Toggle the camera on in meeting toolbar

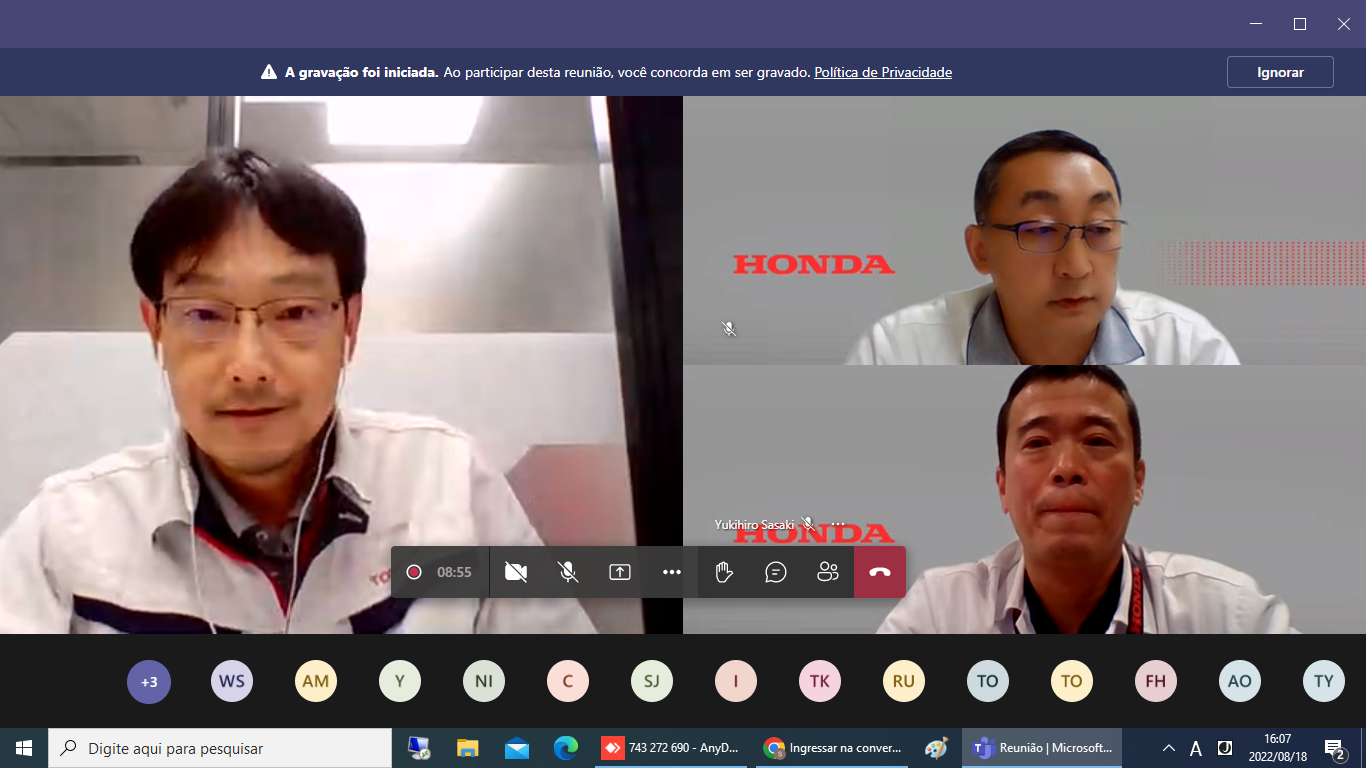516,572
